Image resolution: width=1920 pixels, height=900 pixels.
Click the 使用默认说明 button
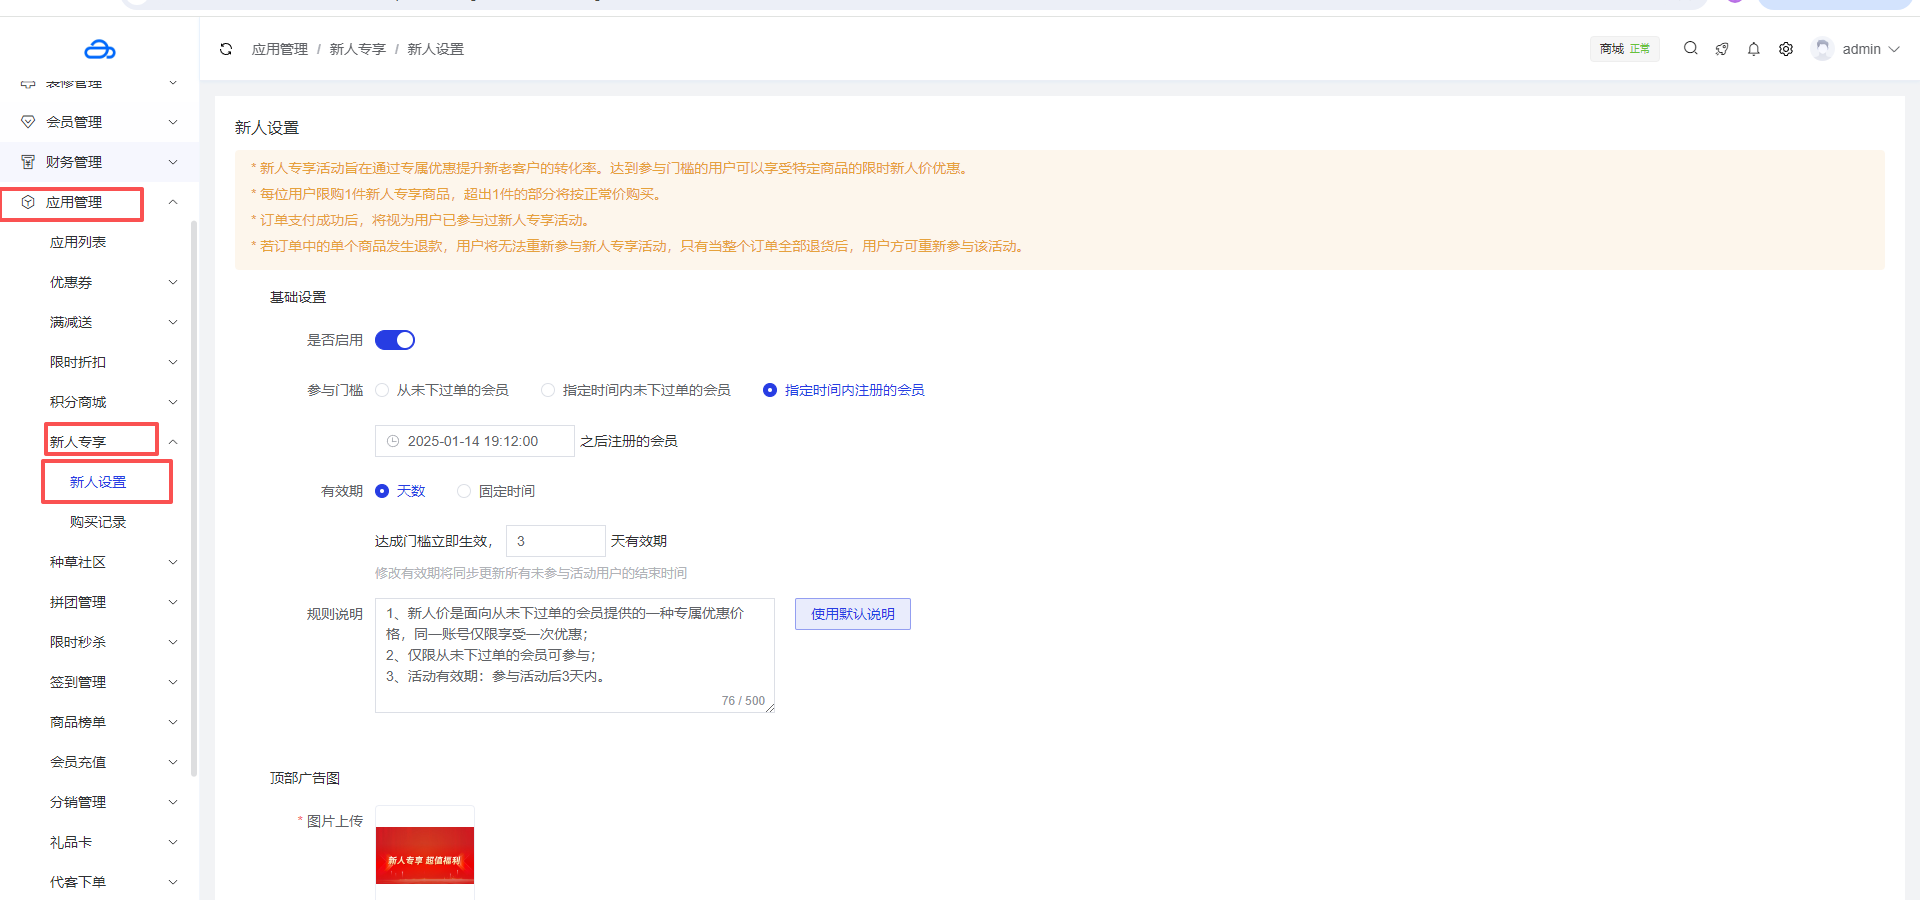pos(852,614)
